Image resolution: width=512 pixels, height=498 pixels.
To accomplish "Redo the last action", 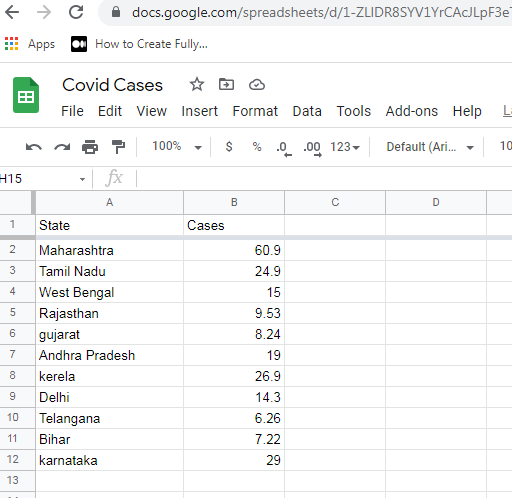I will (x=62, y=147).
